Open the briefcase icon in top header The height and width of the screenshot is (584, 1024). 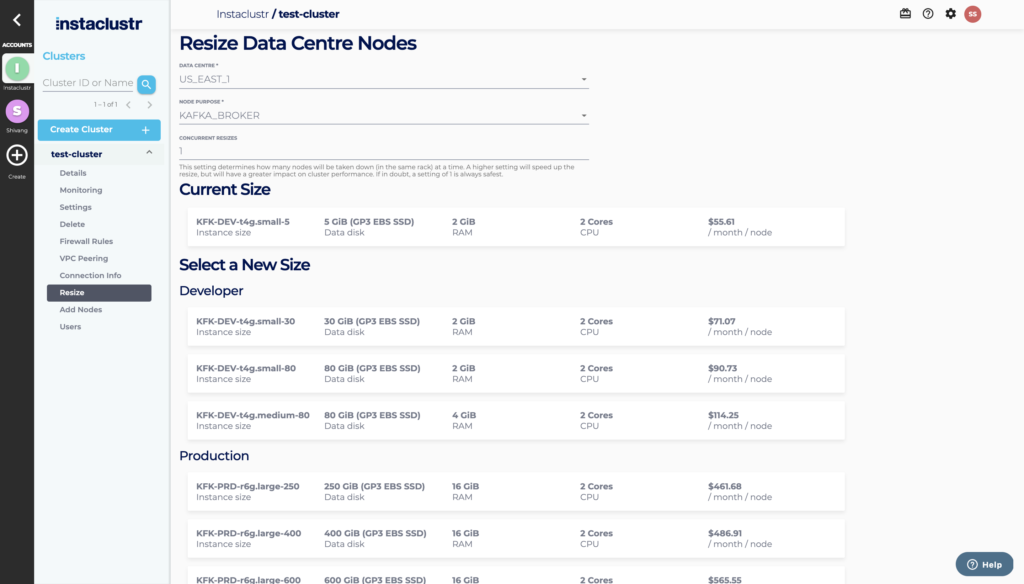(905, 14)
